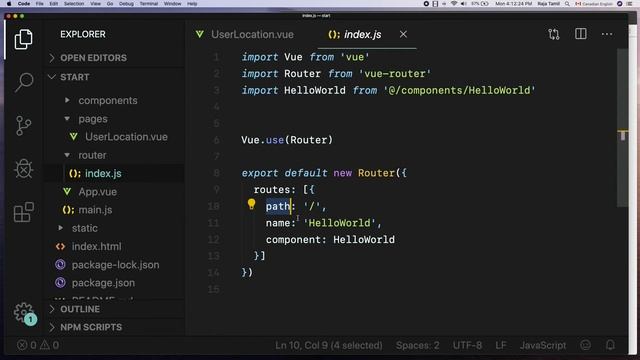Open Source Control view

(23, 125)
